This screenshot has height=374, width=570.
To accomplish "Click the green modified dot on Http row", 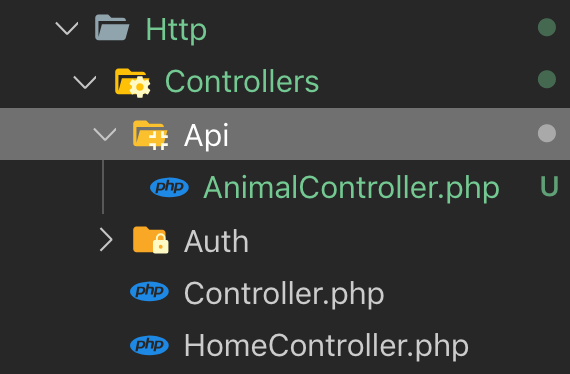I will click(547, 27).
